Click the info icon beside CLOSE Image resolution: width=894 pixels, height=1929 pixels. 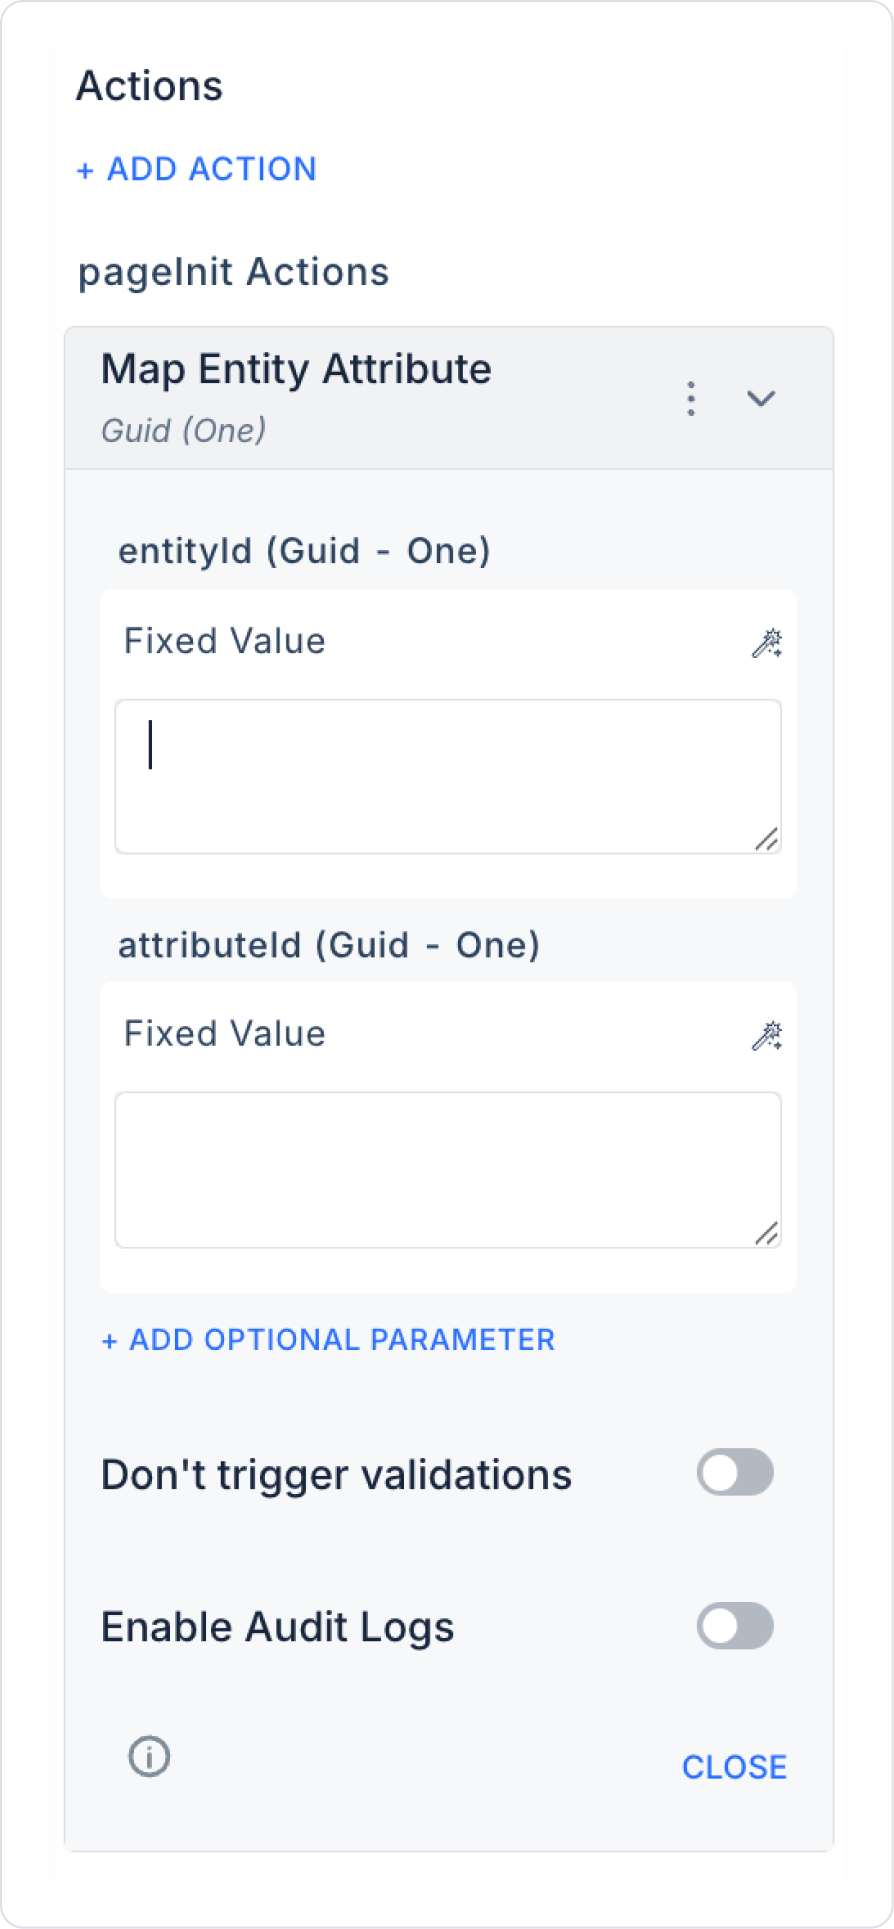click(x=150, y=1756)
